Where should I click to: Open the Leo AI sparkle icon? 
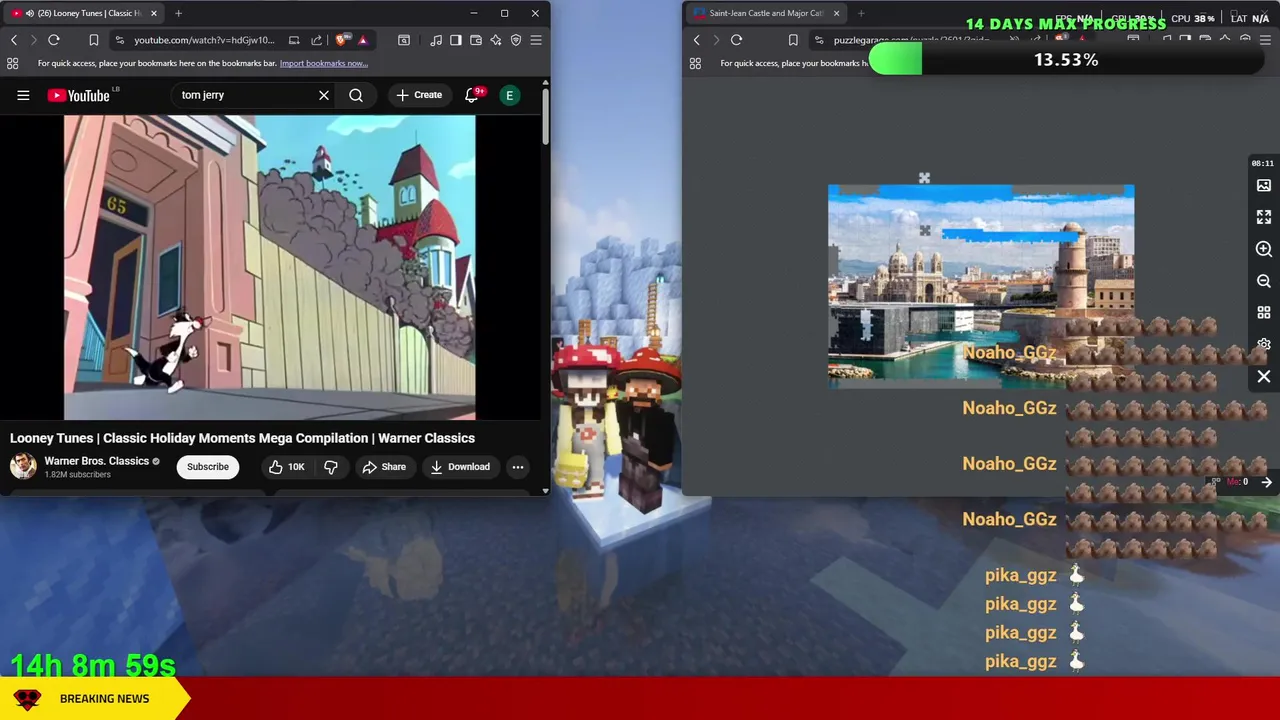pyautogui.click(x=496, y=40)
